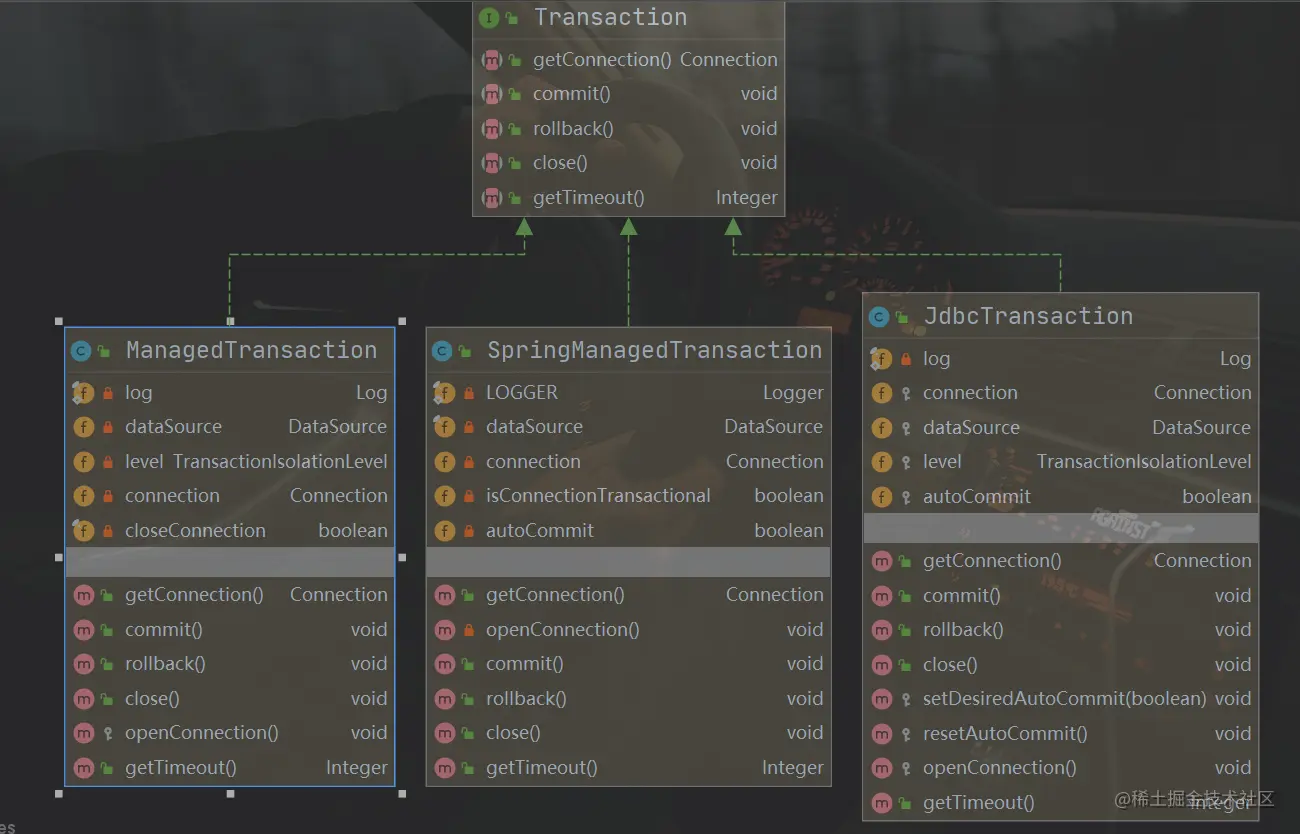Click the resetAutoCommit() method name
This screenshot has width=1300, height=834.
pos(1005,734)
